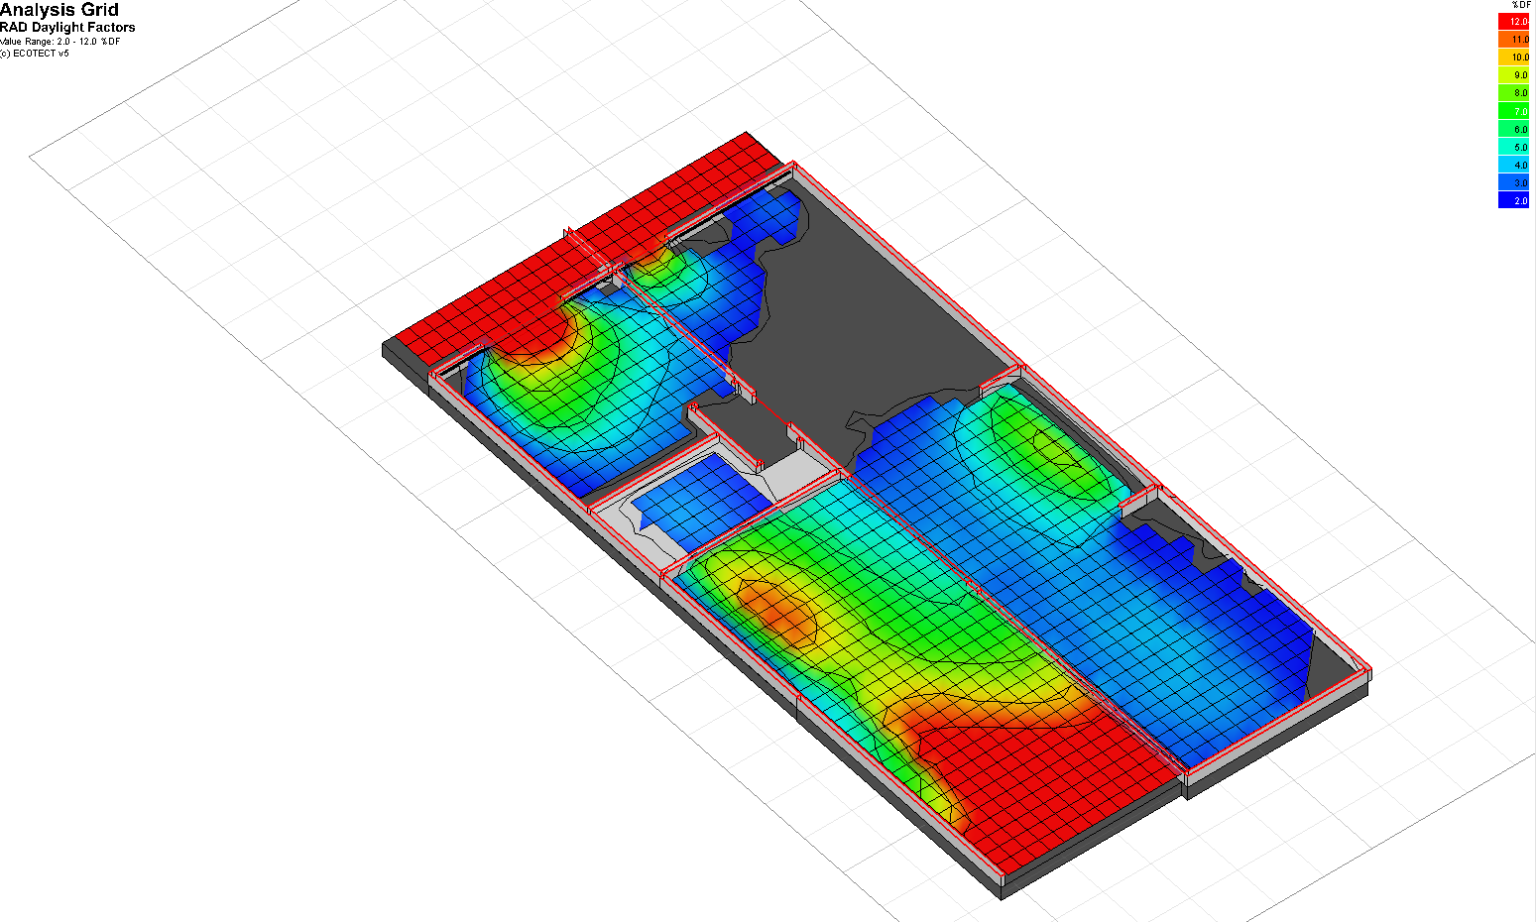Click the 7.0 green legend swatch
The image size is (1536, 922).
1513,111
